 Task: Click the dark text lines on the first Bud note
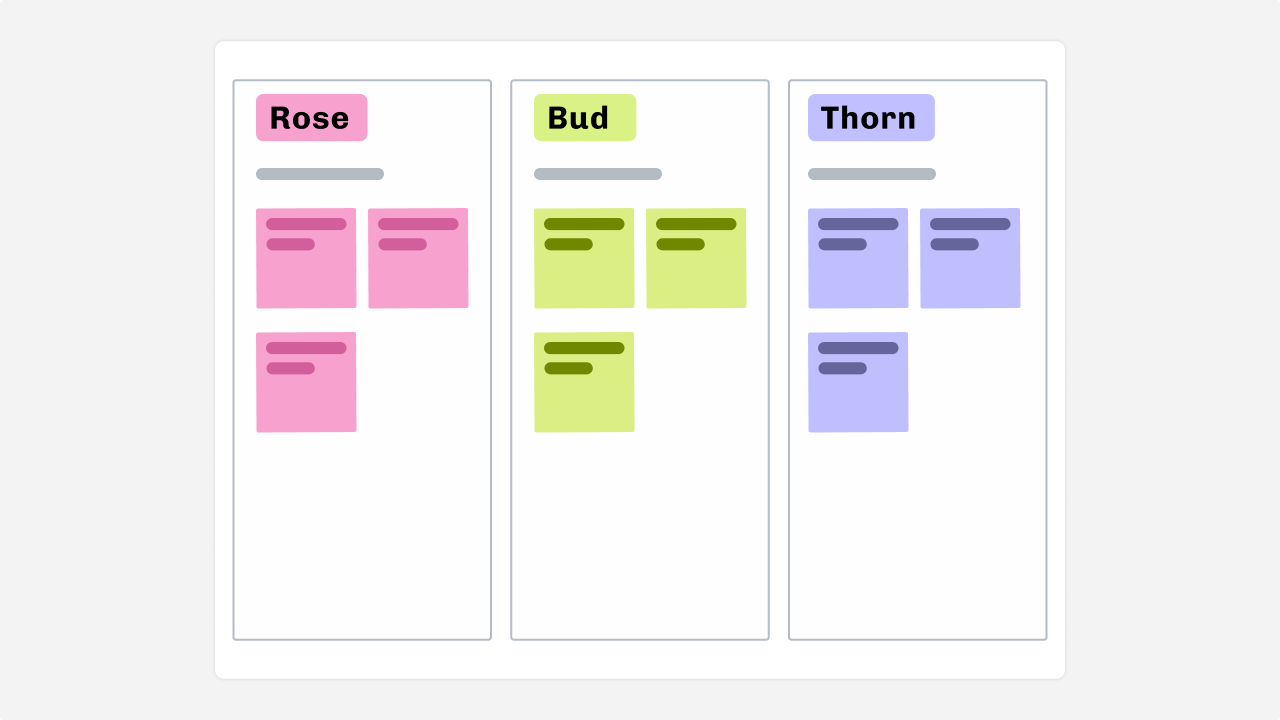click(x=584, y=225)
